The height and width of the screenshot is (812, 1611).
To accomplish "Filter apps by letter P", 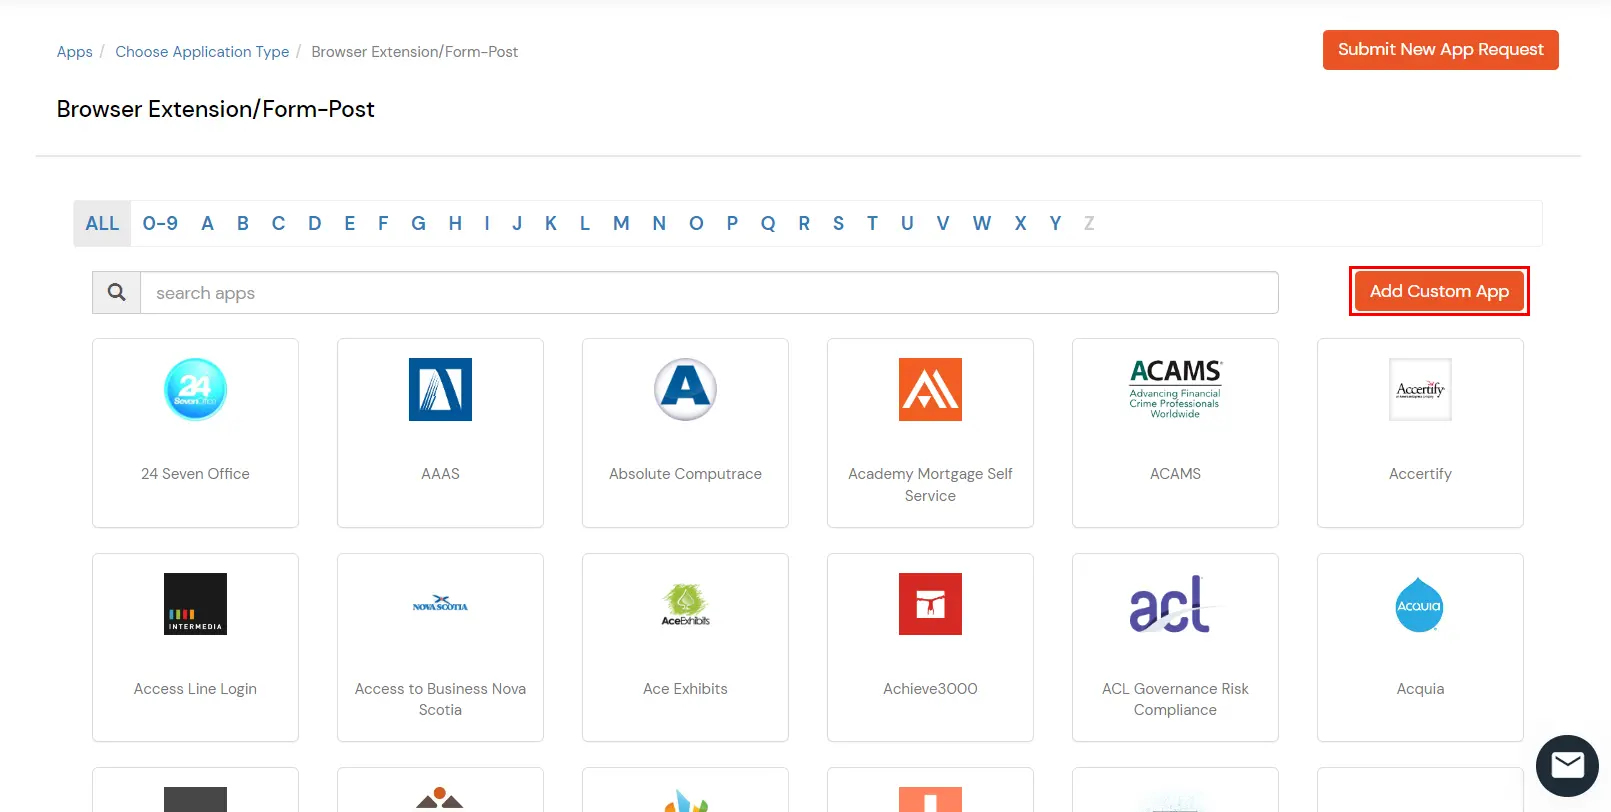I will pos(732,223).
